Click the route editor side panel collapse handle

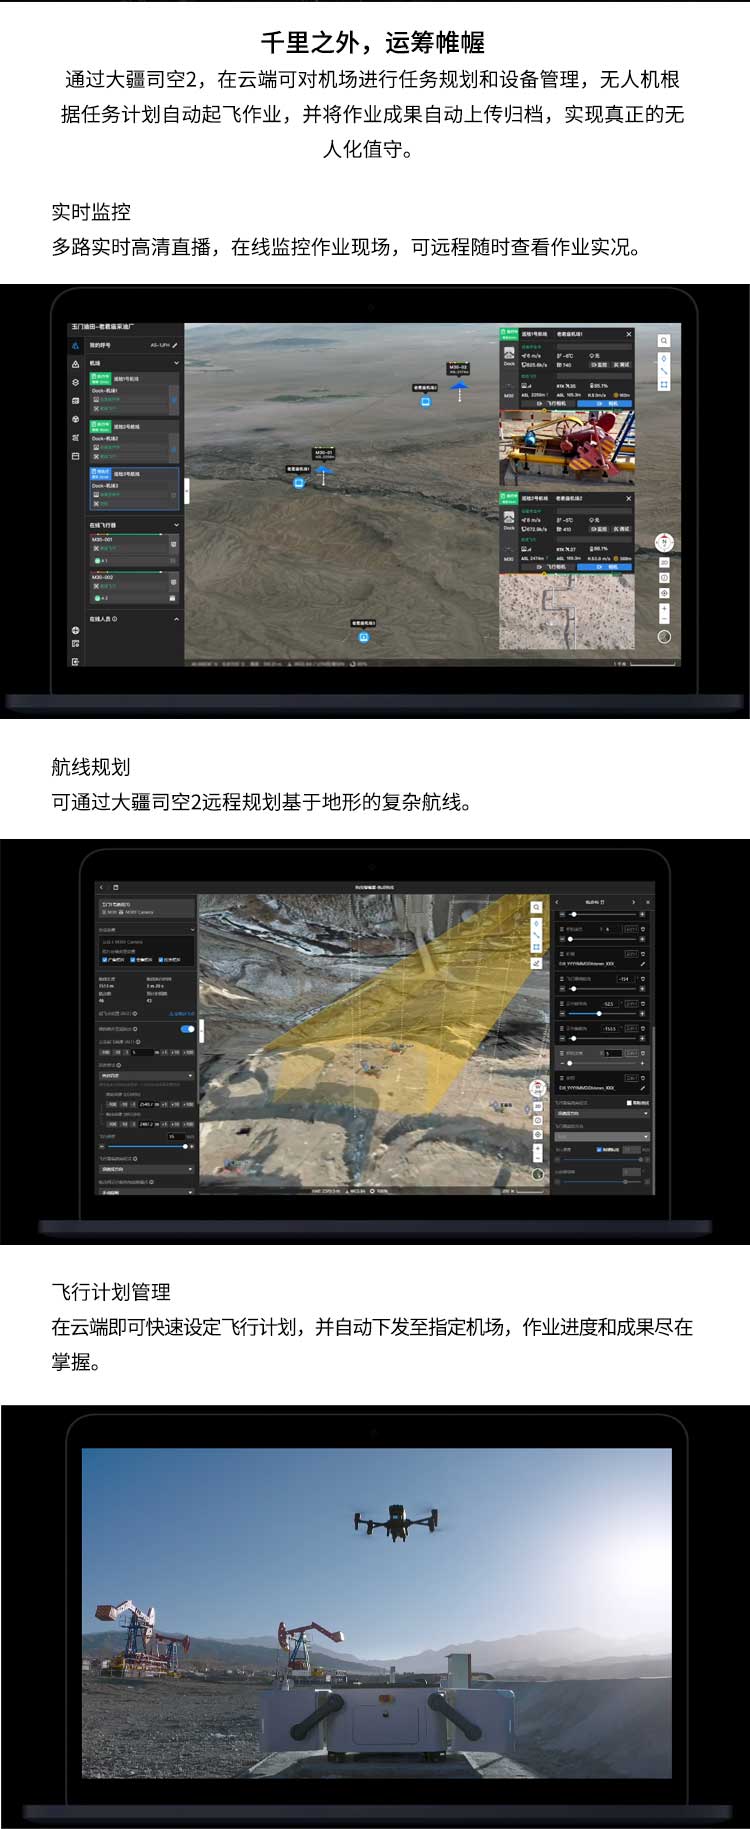pyautogui.click(x=201, y=1031)
